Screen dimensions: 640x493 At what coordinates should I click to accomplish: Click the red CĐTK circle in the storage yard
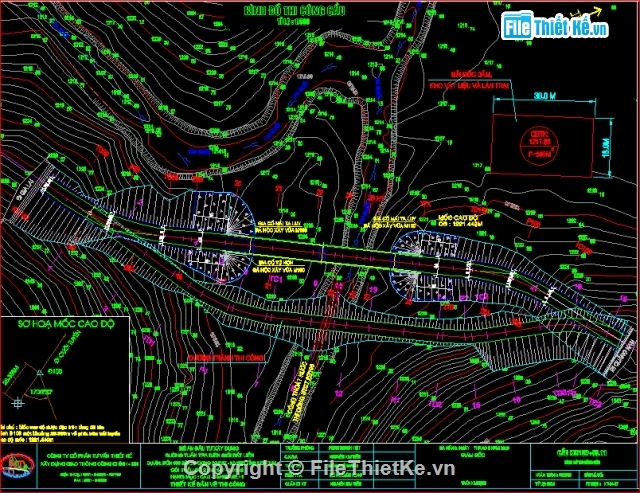pos(539,144)
